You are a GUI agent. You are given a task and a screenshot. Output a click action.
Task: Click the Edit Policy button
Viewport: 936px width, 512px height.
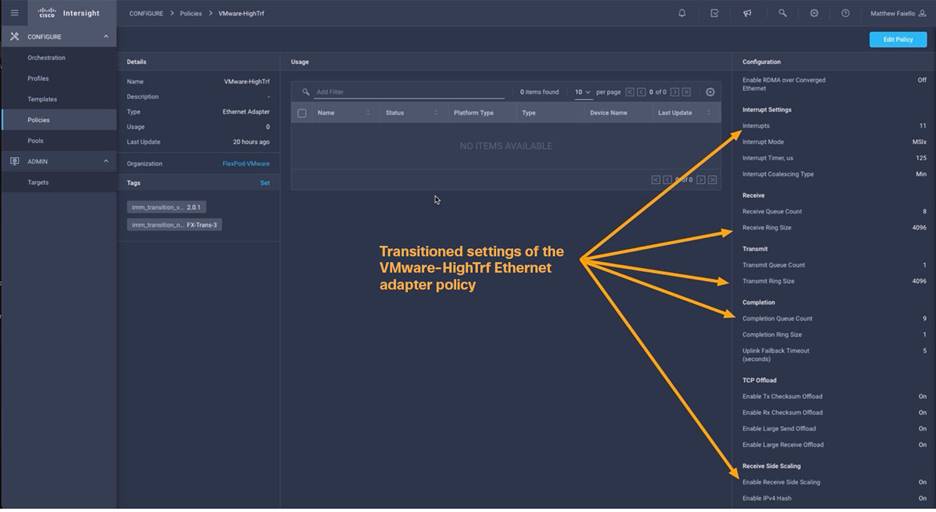click(898, 39)
